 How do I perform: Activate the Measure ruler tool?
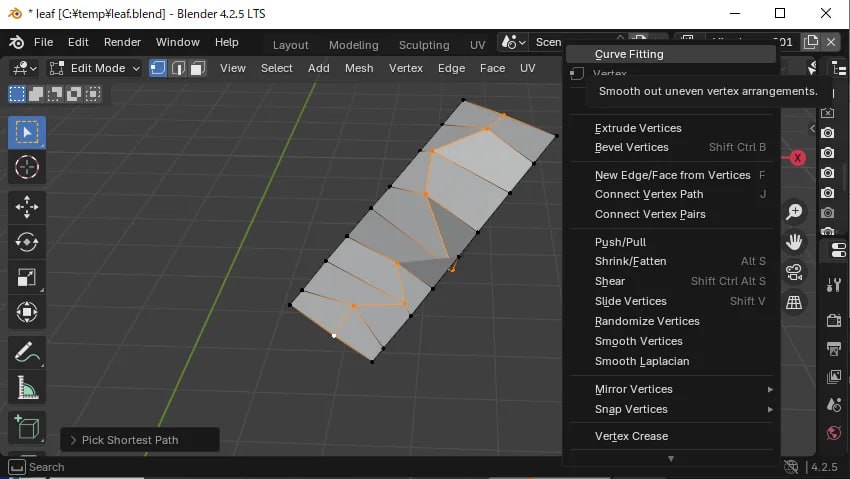pos(27,387)
